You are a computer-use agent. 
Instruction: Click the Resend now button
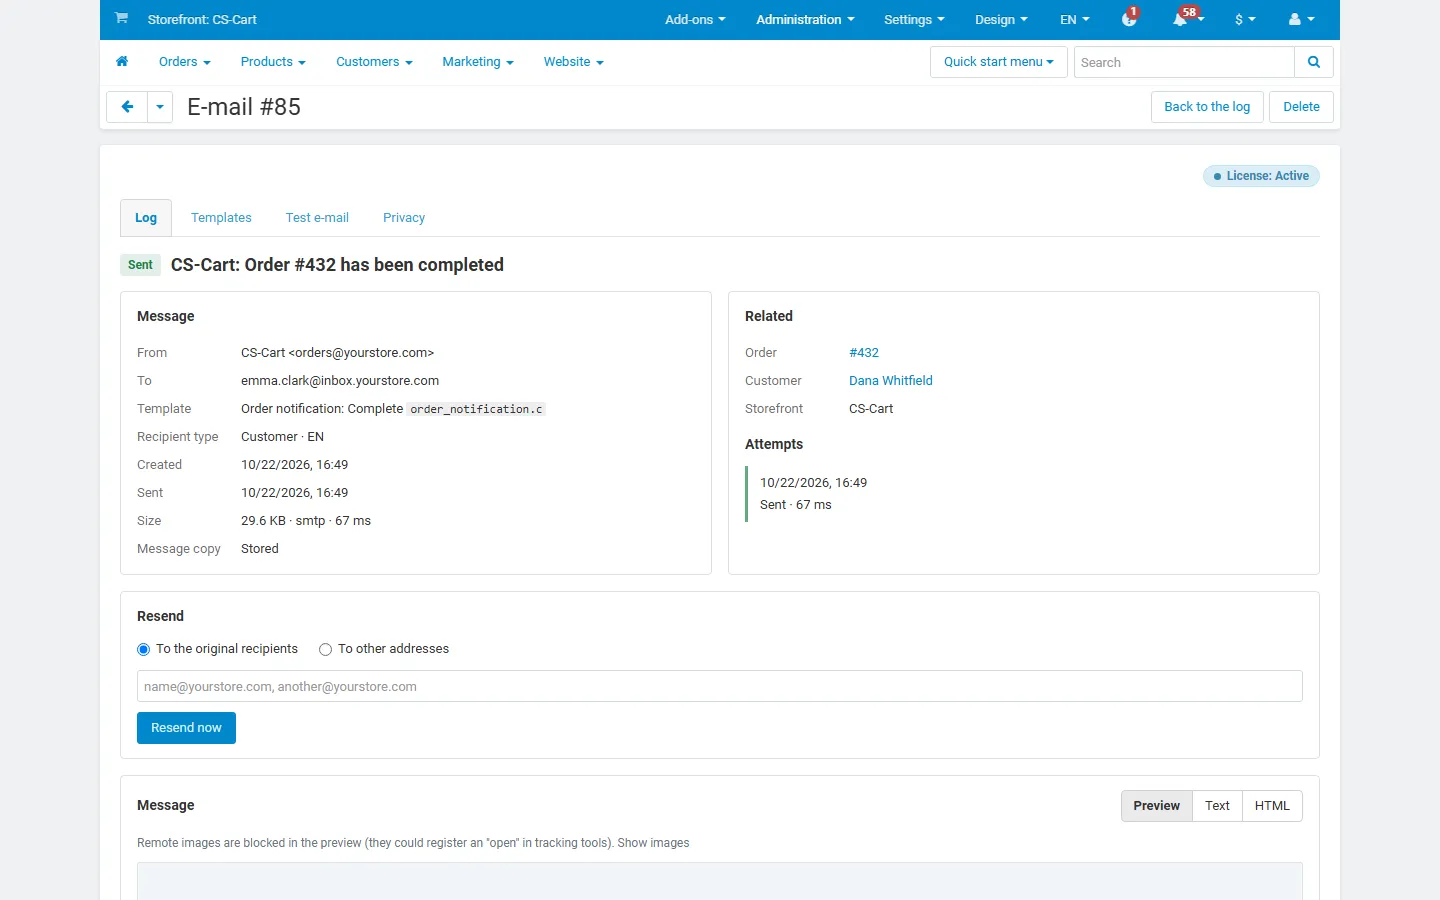click(x=186, y=728)
